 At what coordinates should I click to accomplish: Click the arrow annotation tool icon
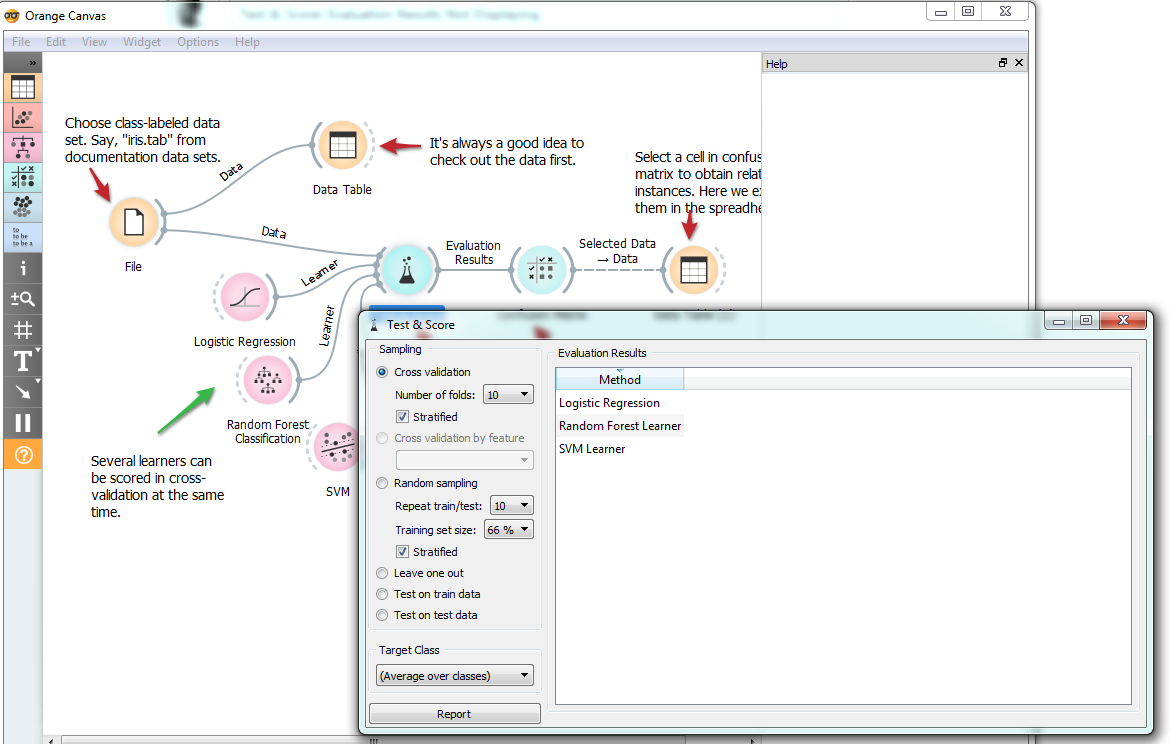tap(22, 392)
